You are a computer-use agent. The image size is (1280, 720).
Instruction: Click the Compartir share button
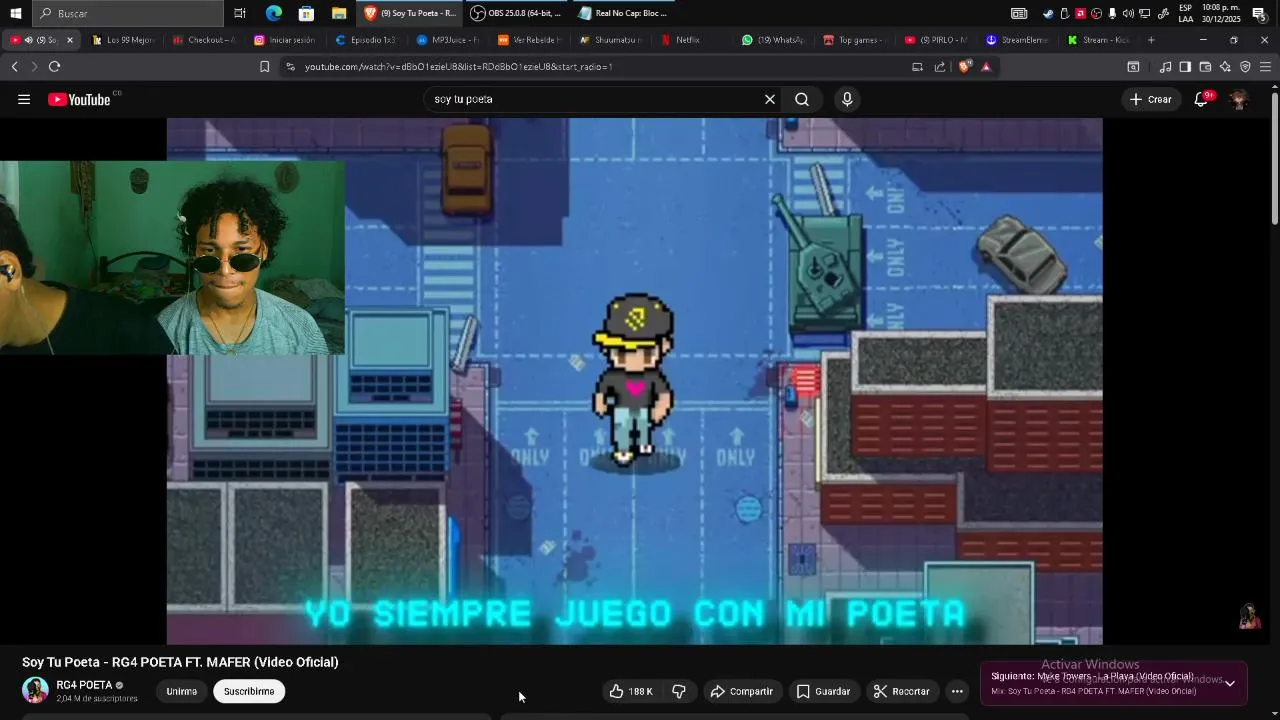tap(742, 691)
